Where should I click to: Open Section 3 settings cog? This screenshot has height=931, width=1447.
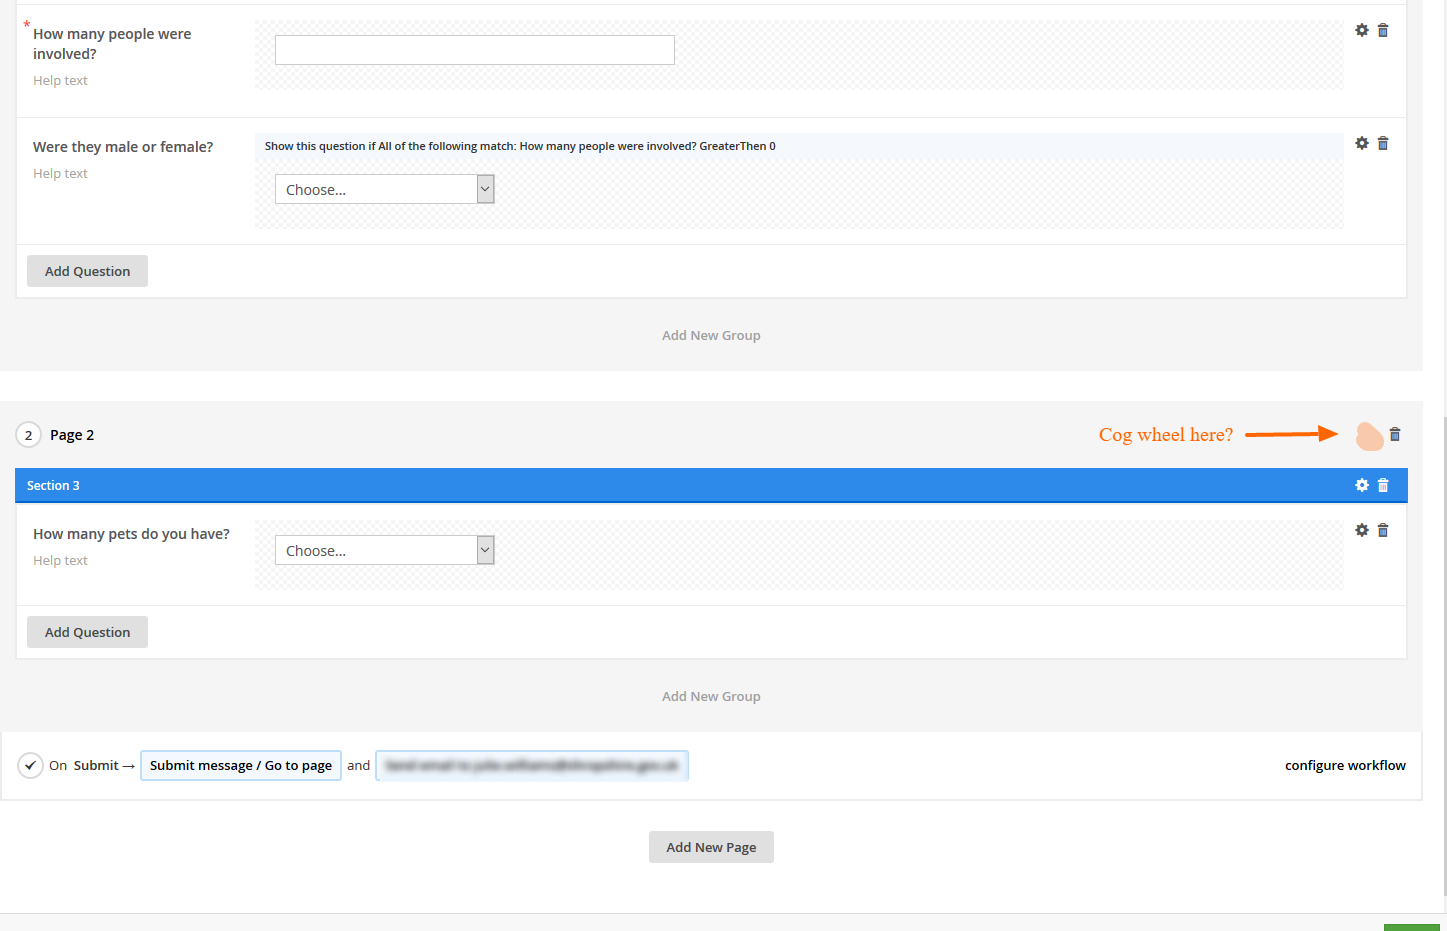coord(1361,485)
